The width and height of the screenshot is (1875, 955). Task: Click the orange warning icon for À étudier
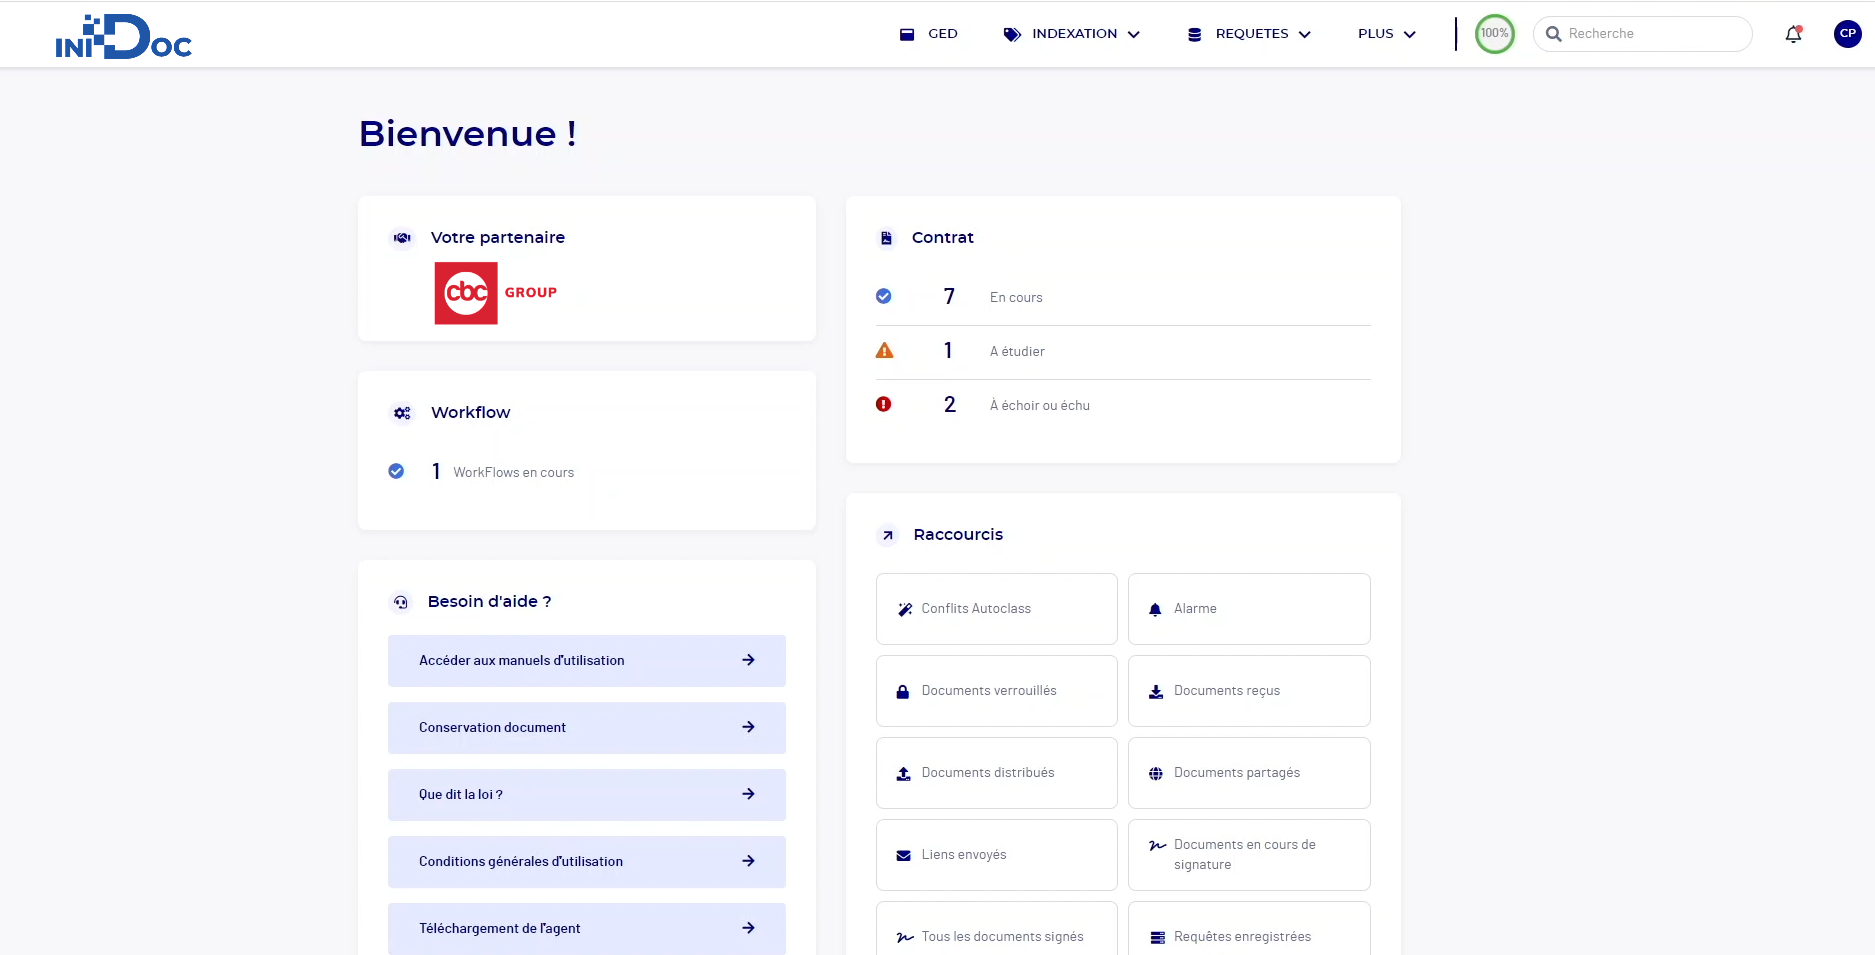click(x=884, y=351)
